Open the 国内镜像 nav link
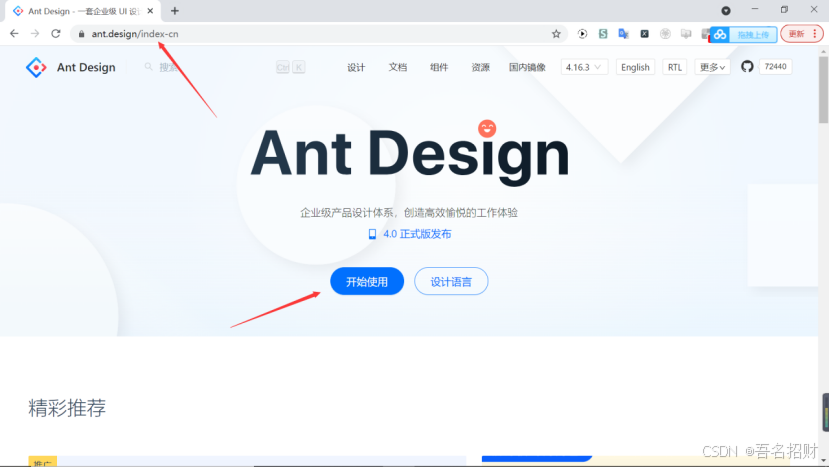Image resolution: width=830 pixels, height=467 pixels. [527, 67]
